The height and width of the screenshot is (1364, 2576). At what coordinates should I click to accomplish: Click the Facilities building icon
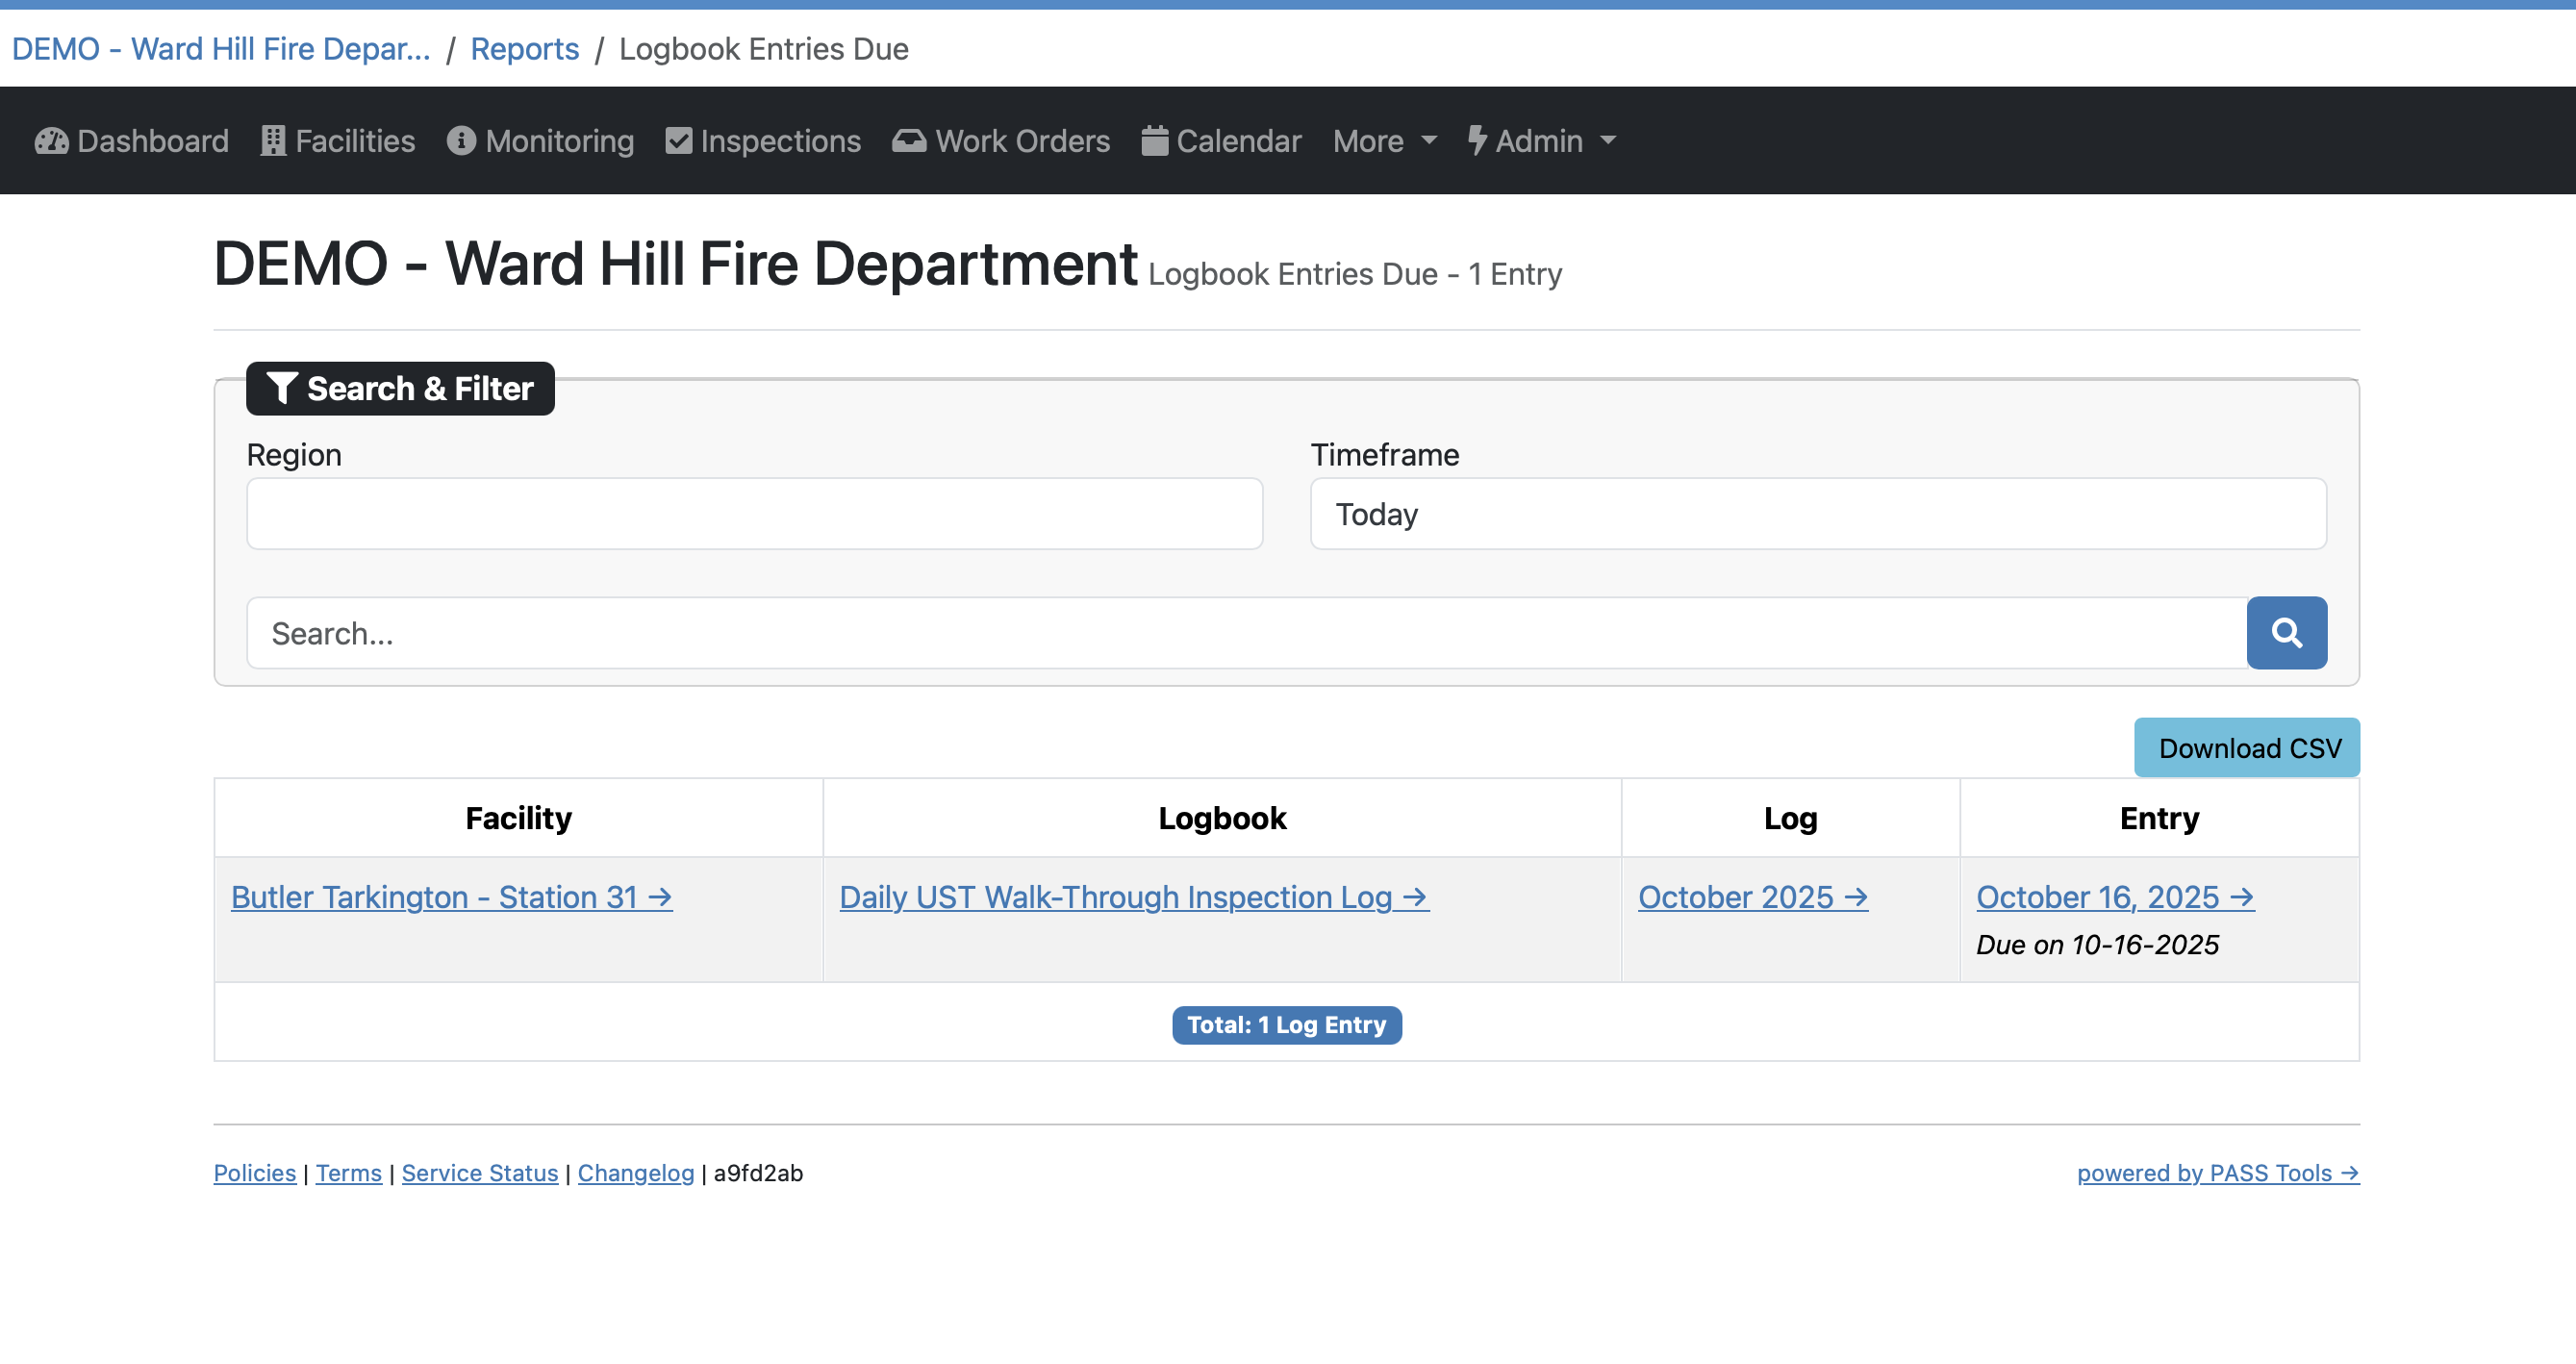(273, 141)
